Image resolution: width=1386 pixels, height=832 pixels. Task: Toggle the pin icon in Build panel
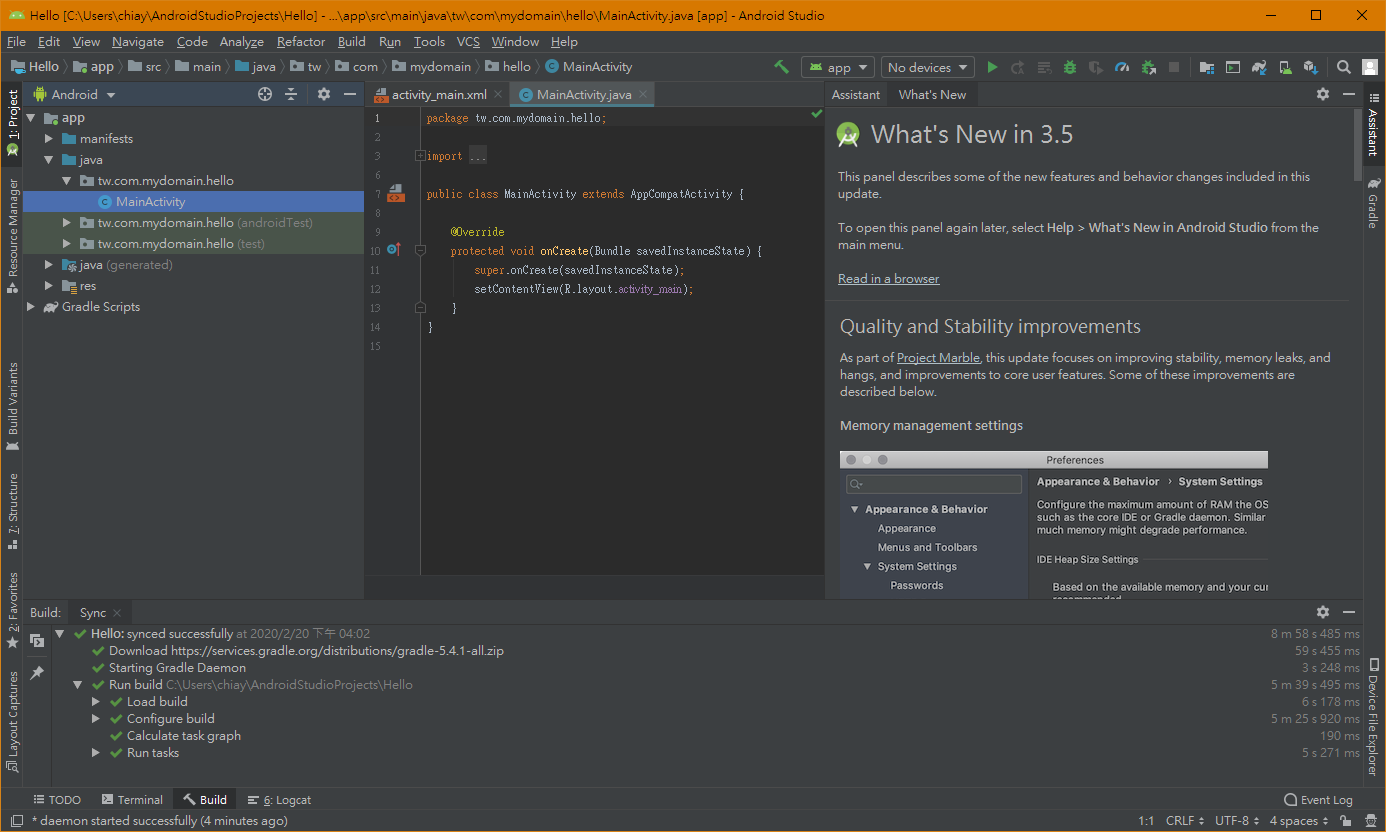[x=37, y=673]
